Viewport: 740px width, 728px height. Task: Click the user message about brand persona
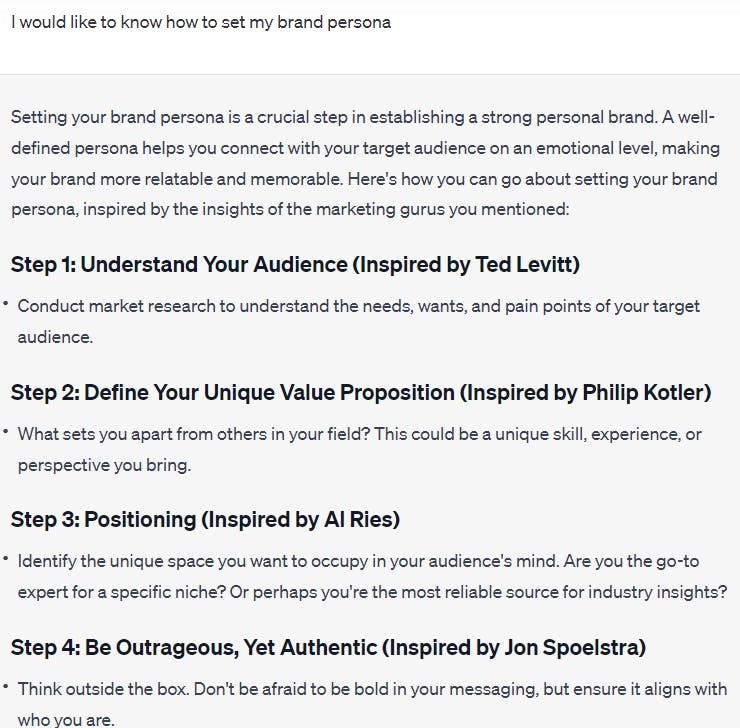[201, 22]
